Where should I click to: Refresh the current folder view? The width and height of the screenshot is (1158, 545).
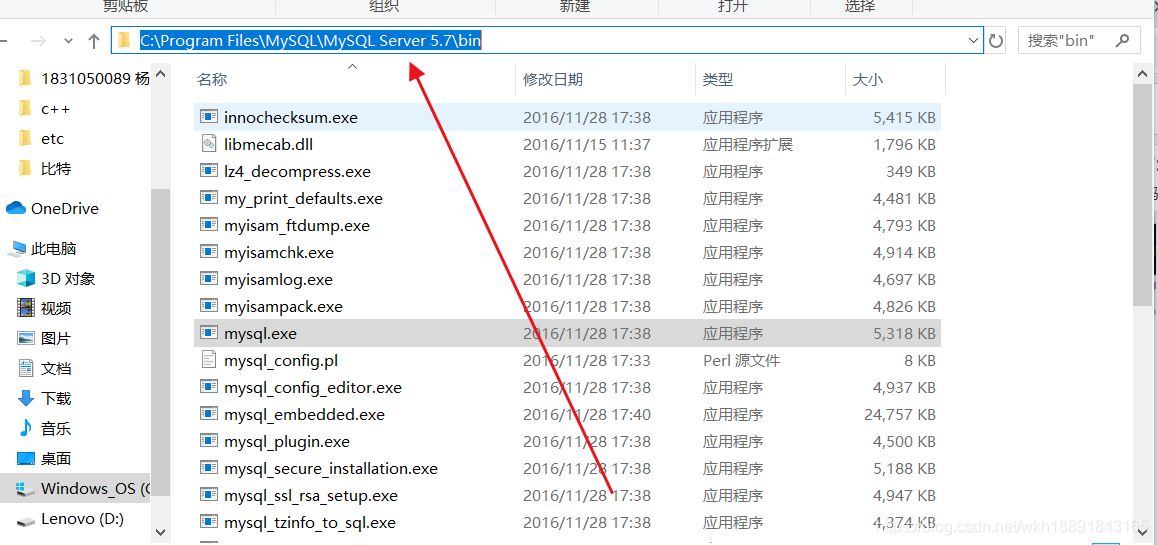996,41
